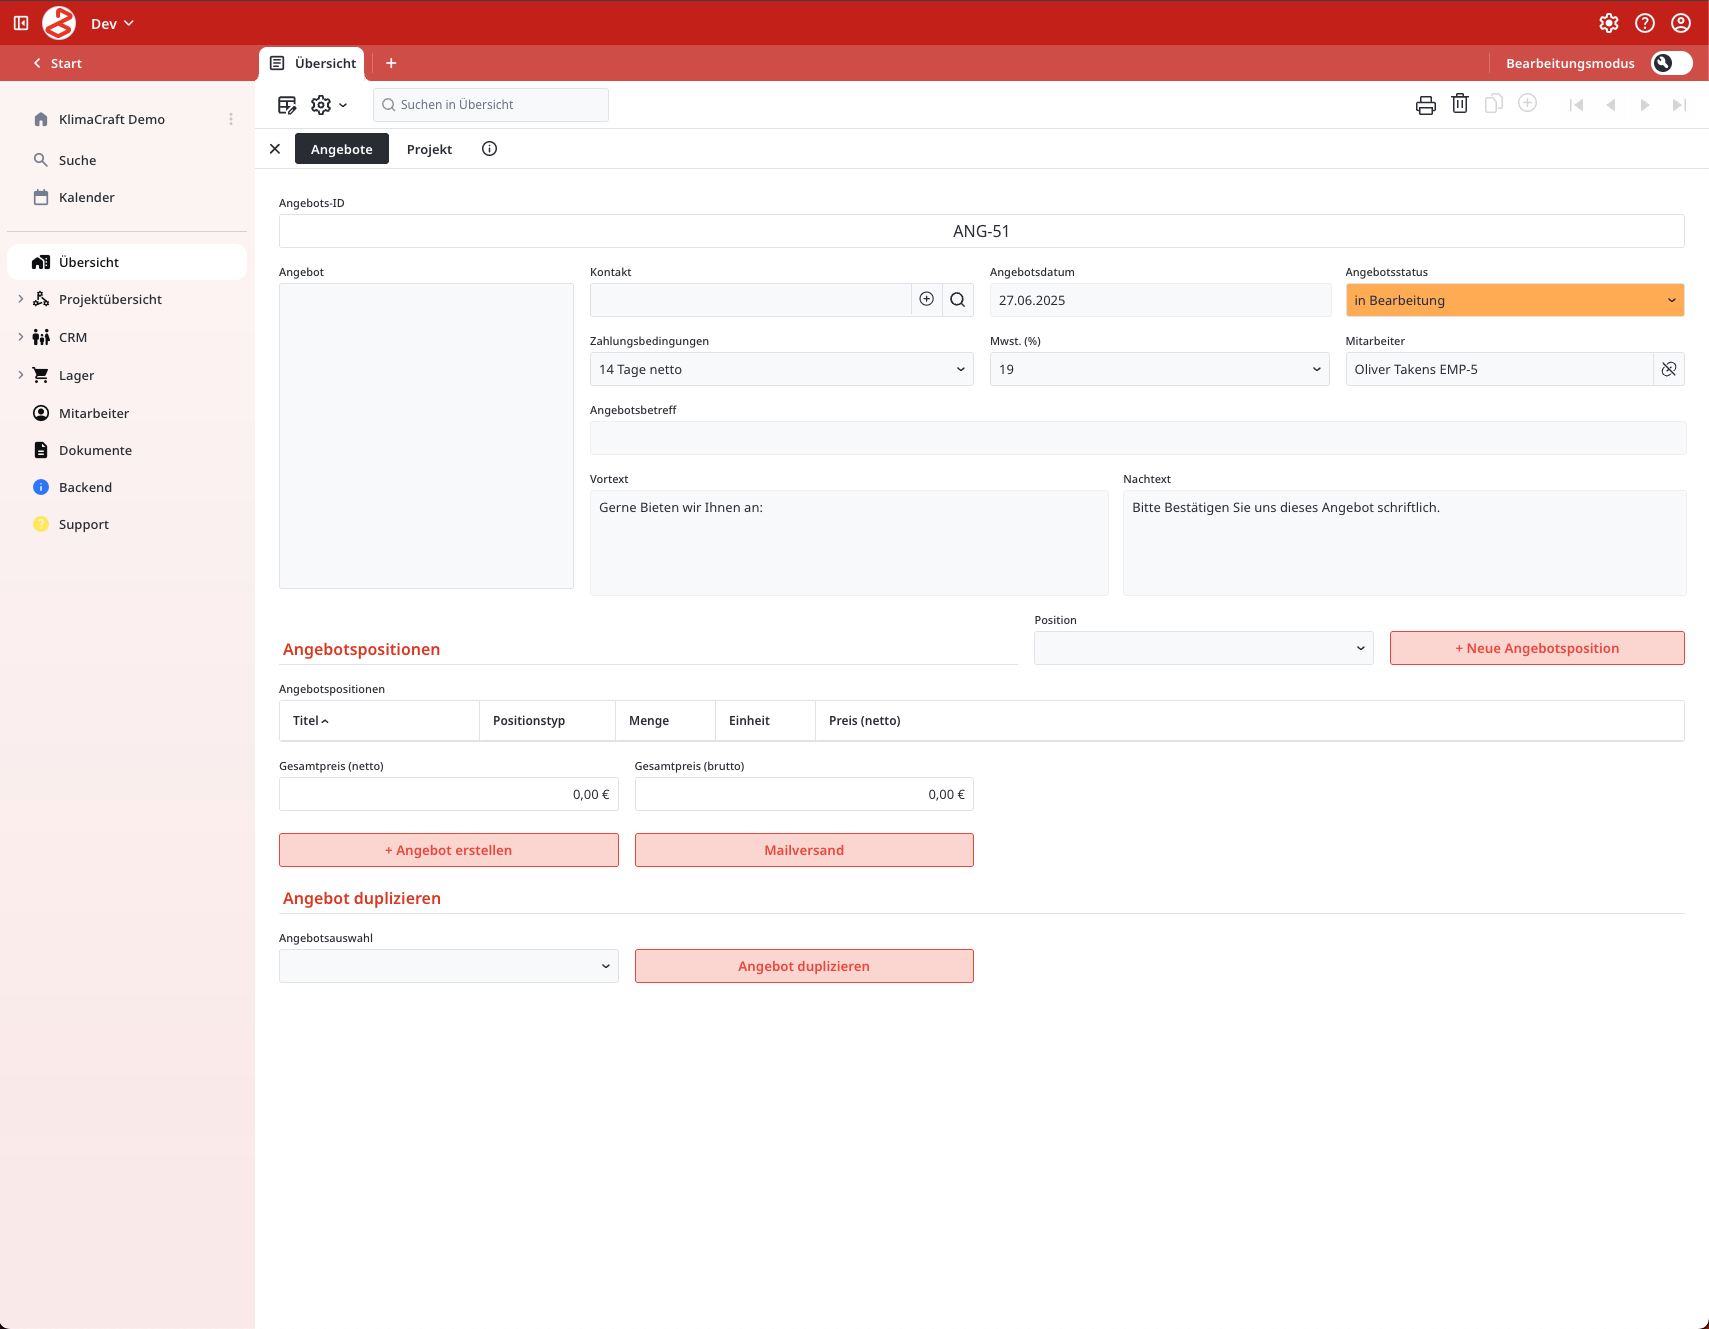The width and height of the screenshot is (1709, 1329).
Task: Open the Angebotsstatus dropdown
Action: 1514,300
